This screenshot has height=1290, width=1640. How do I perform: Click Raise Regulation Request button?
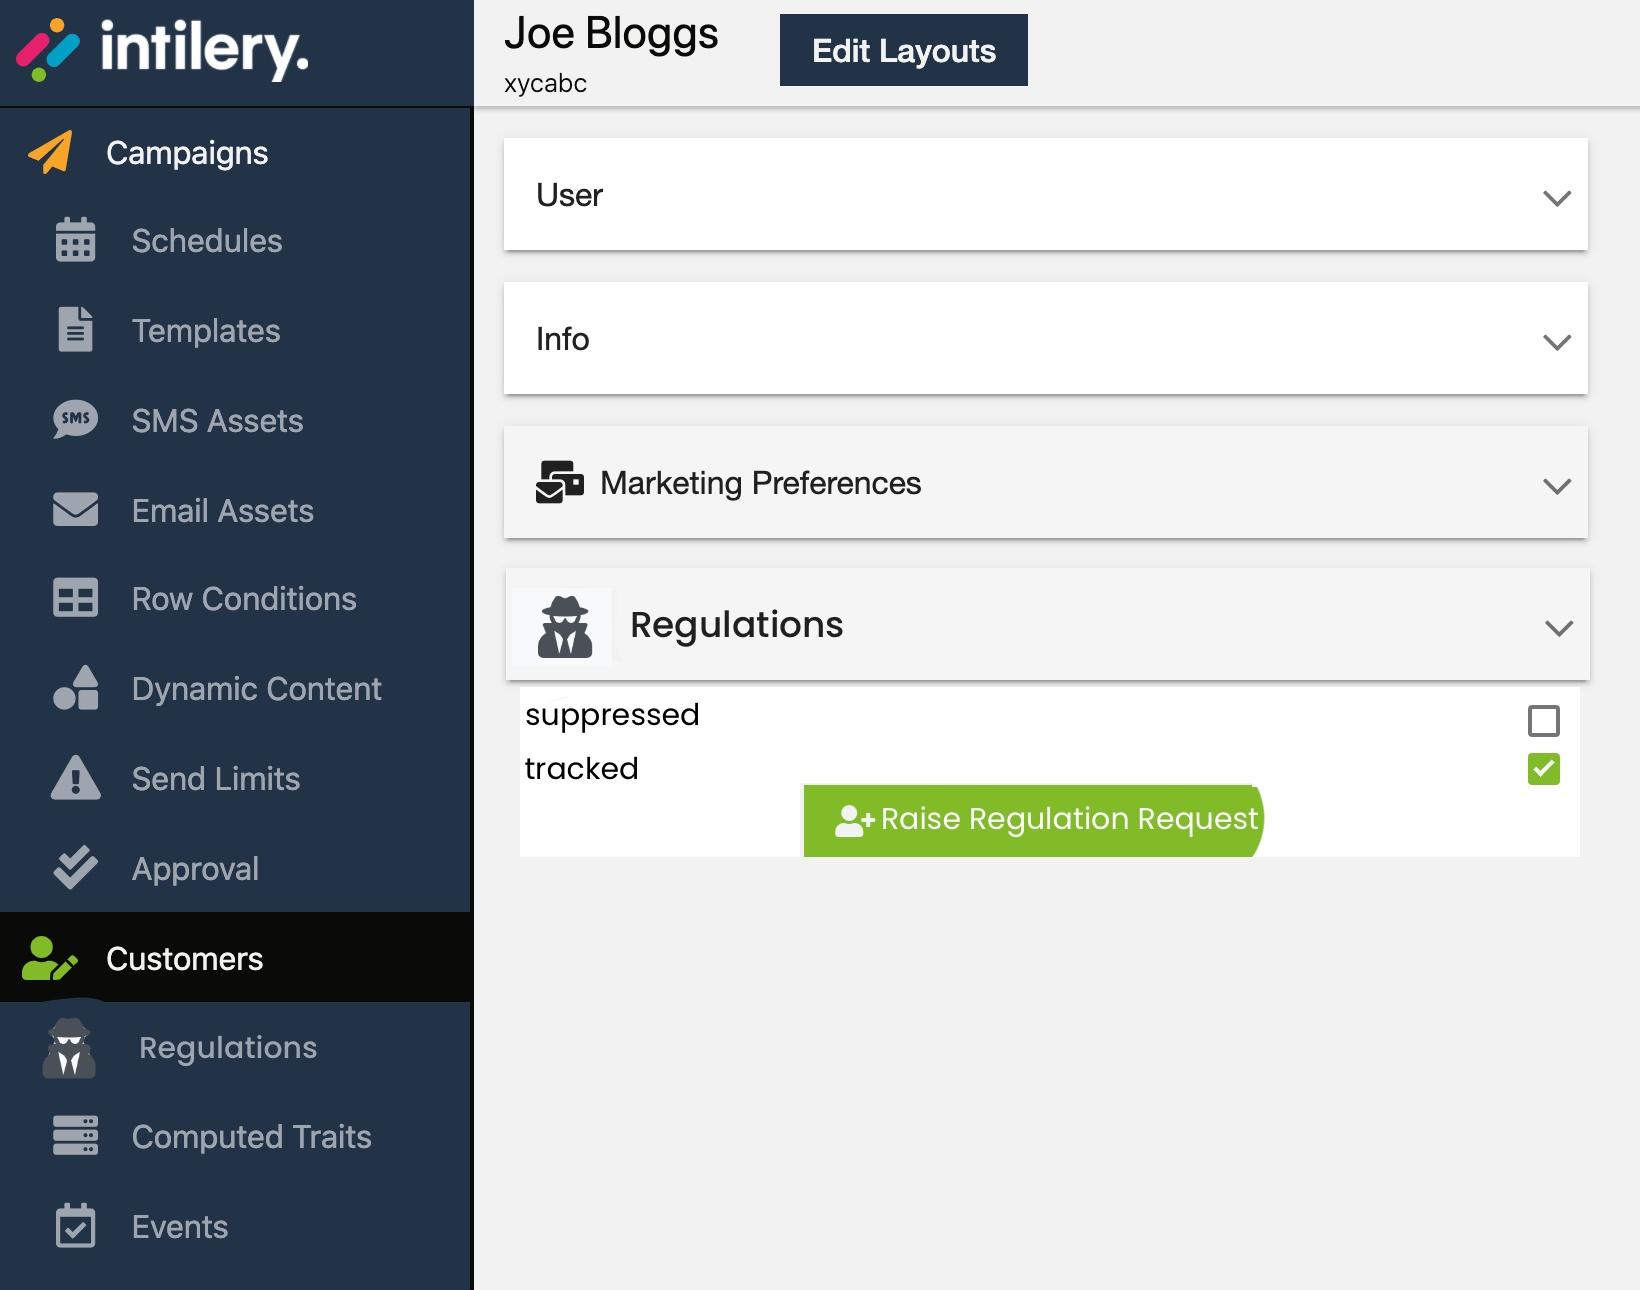point(1034,820)
